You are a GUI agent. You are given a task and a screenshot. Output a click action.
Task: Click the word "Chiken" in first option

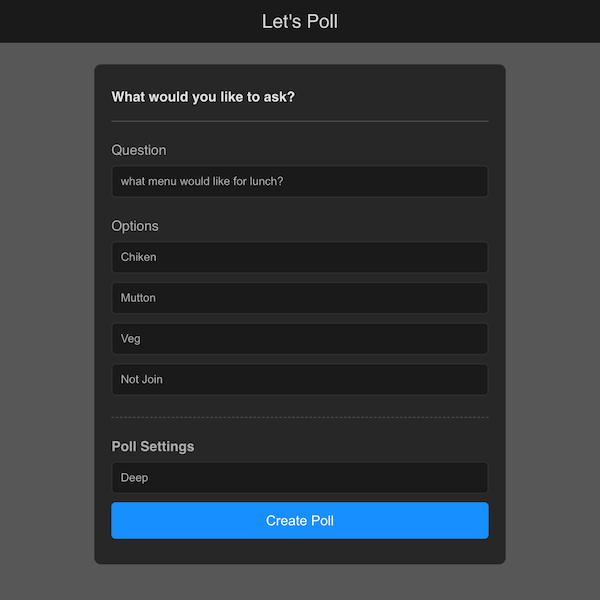tap(139, 257)
